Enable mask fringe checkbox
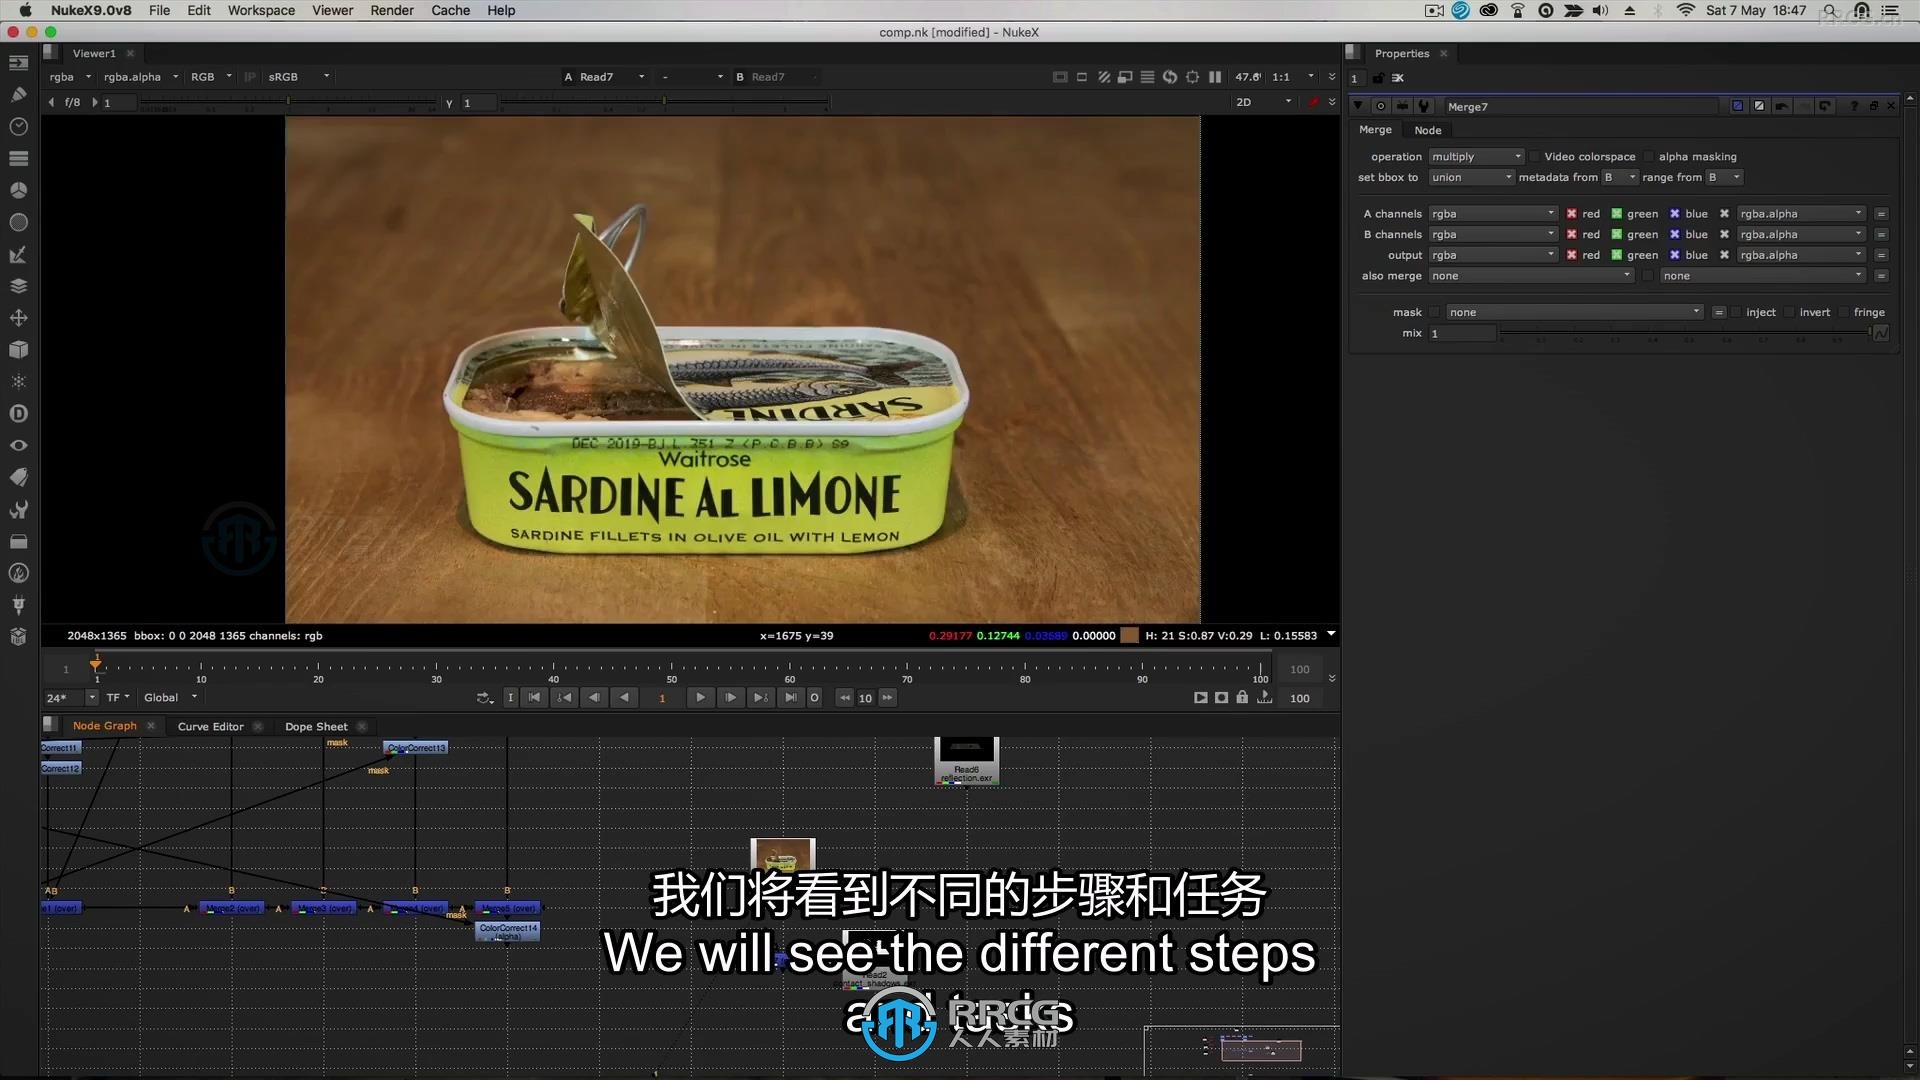Image resolution: width=1920 pixels, height=1080 pixels. click(1844, 313)
